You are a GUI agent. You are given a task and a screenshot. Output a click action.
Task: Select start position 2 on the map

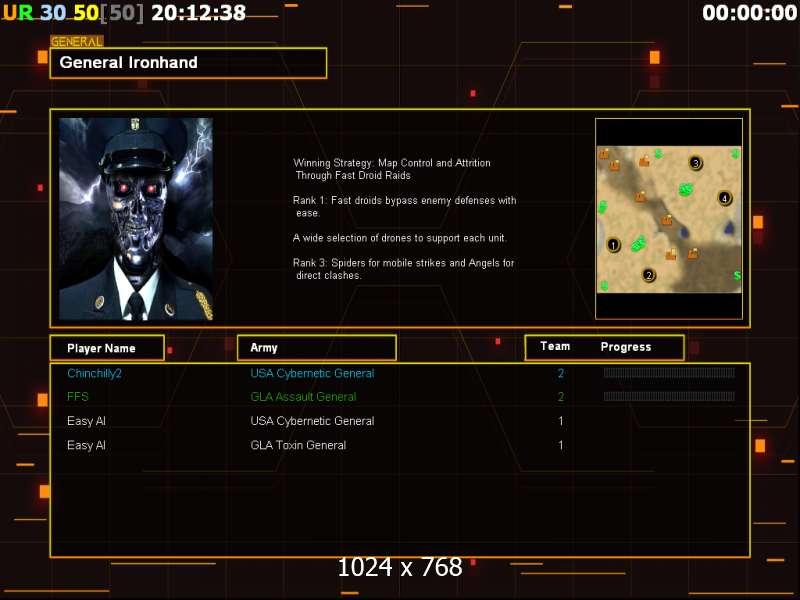pos(648,276)
